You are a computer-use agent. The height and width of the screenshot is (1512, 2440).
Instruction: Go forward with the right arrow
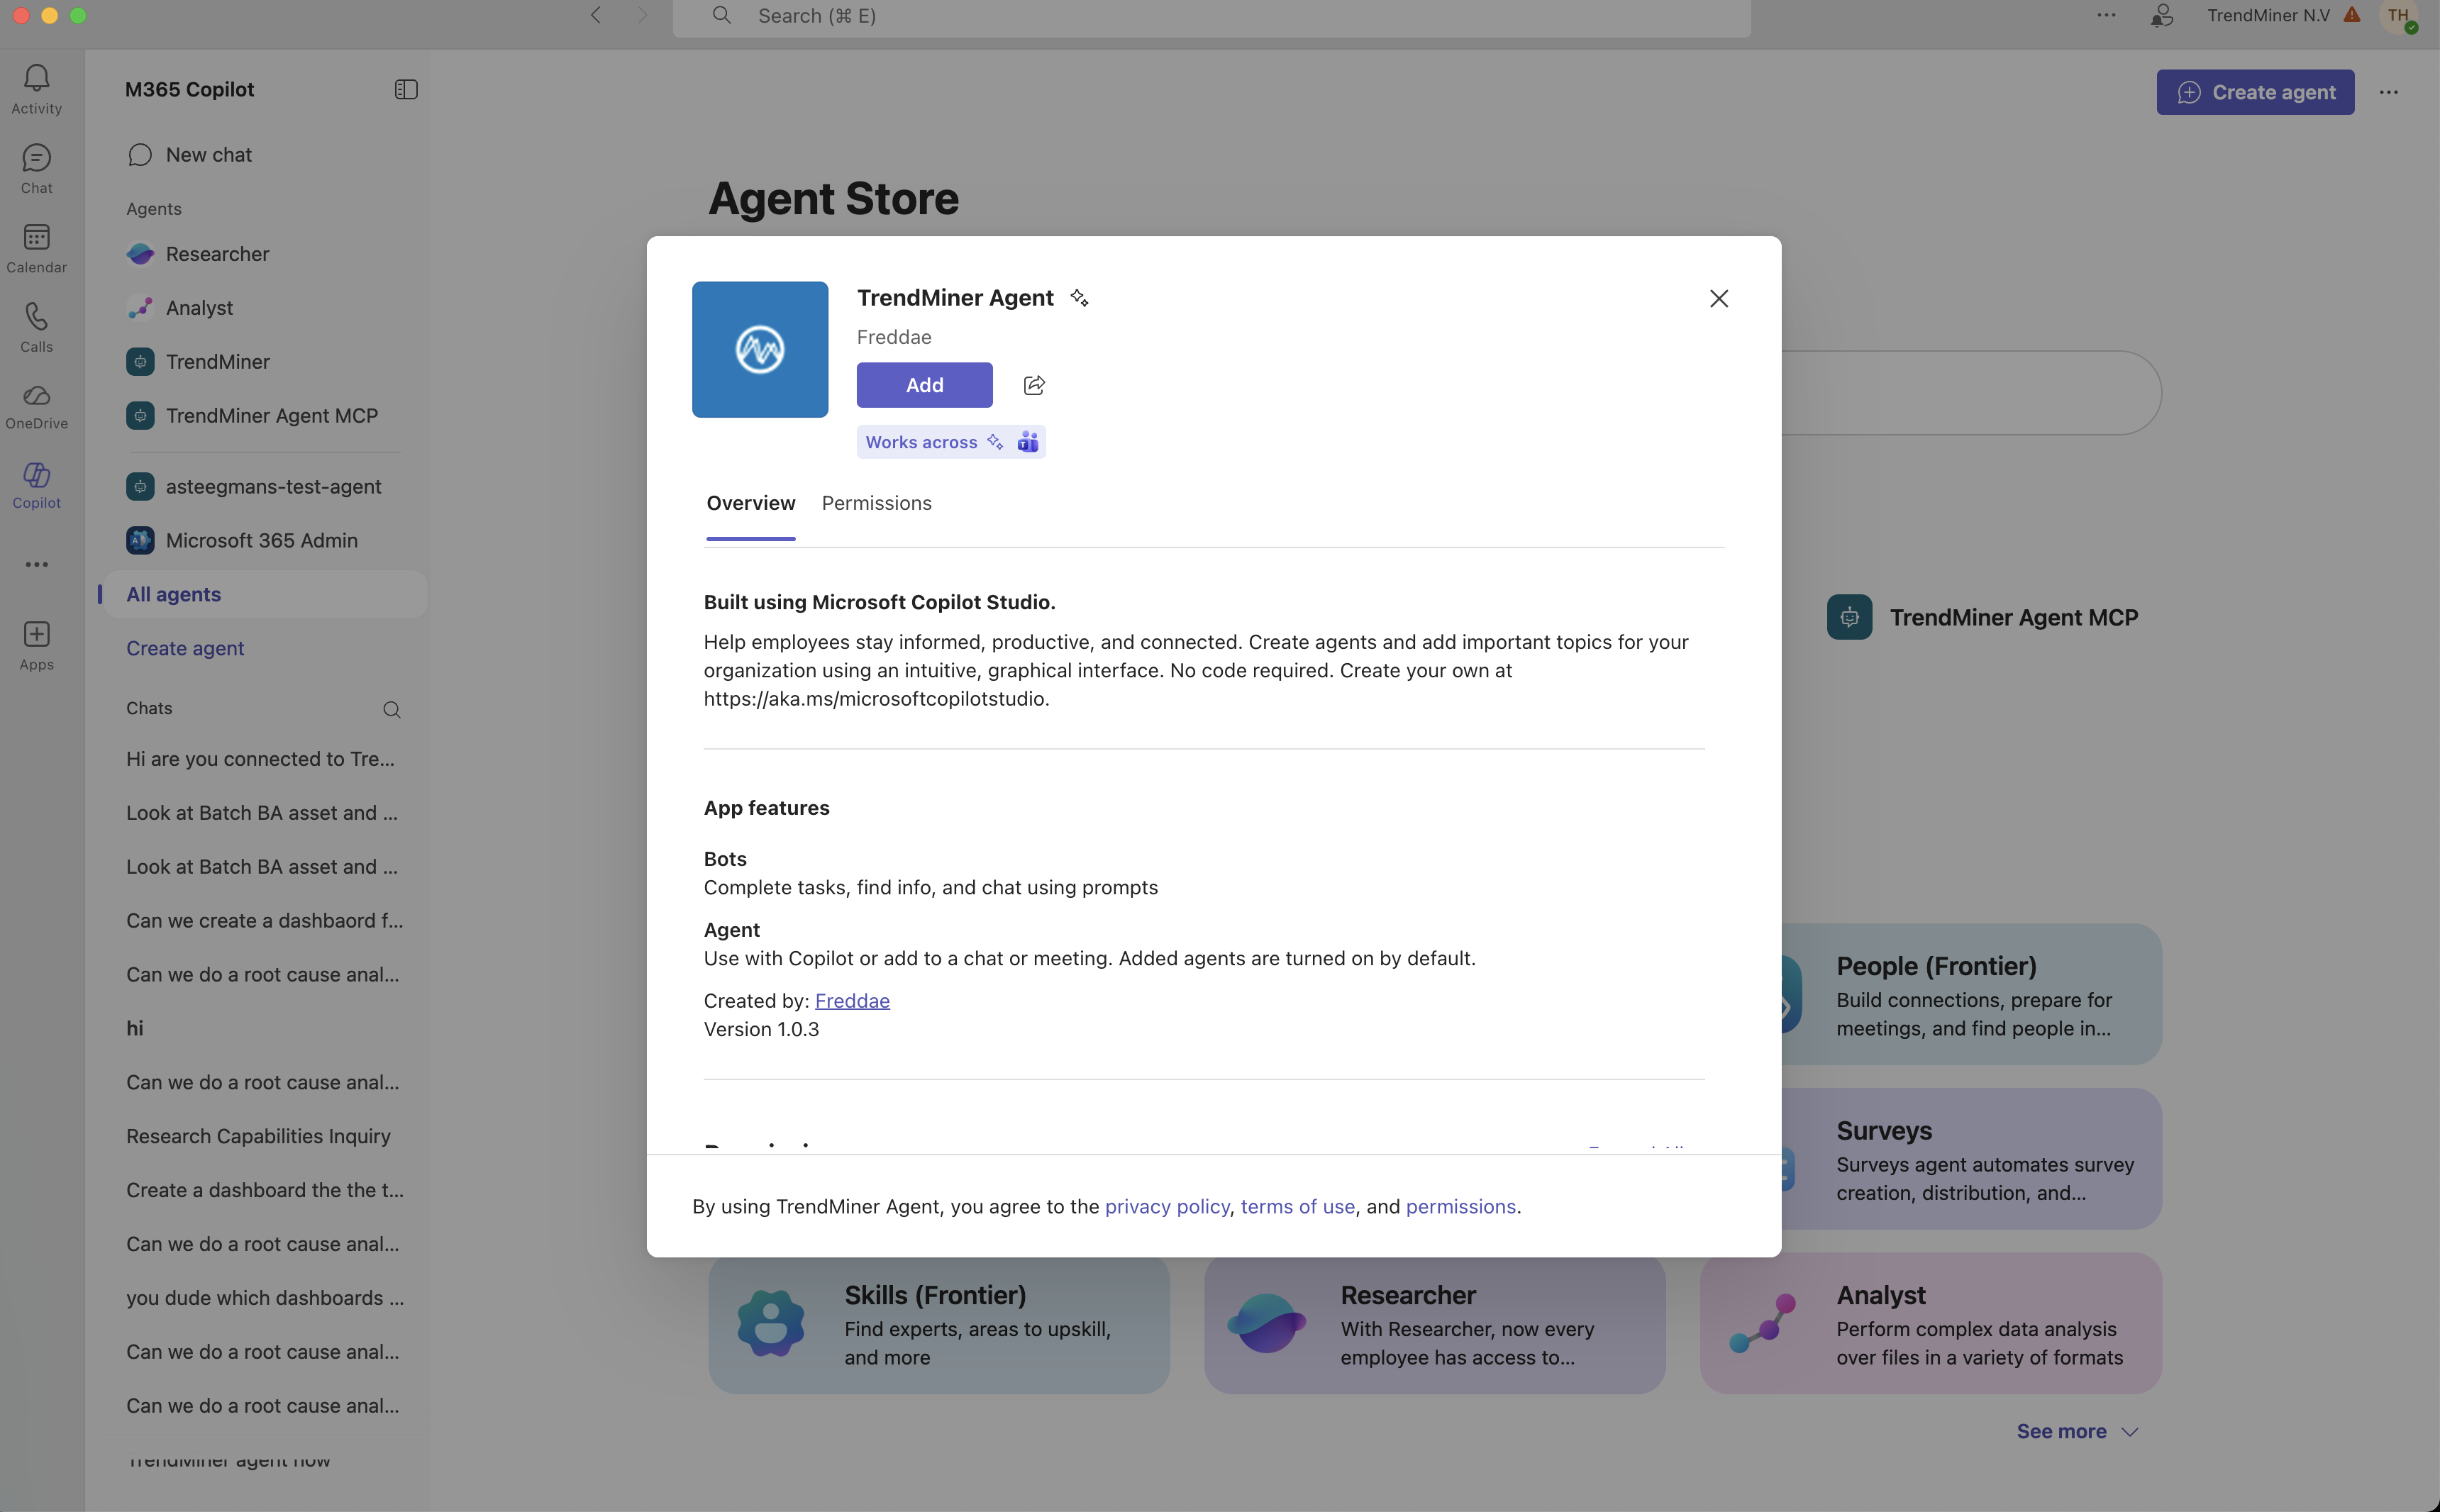point(643,15)
